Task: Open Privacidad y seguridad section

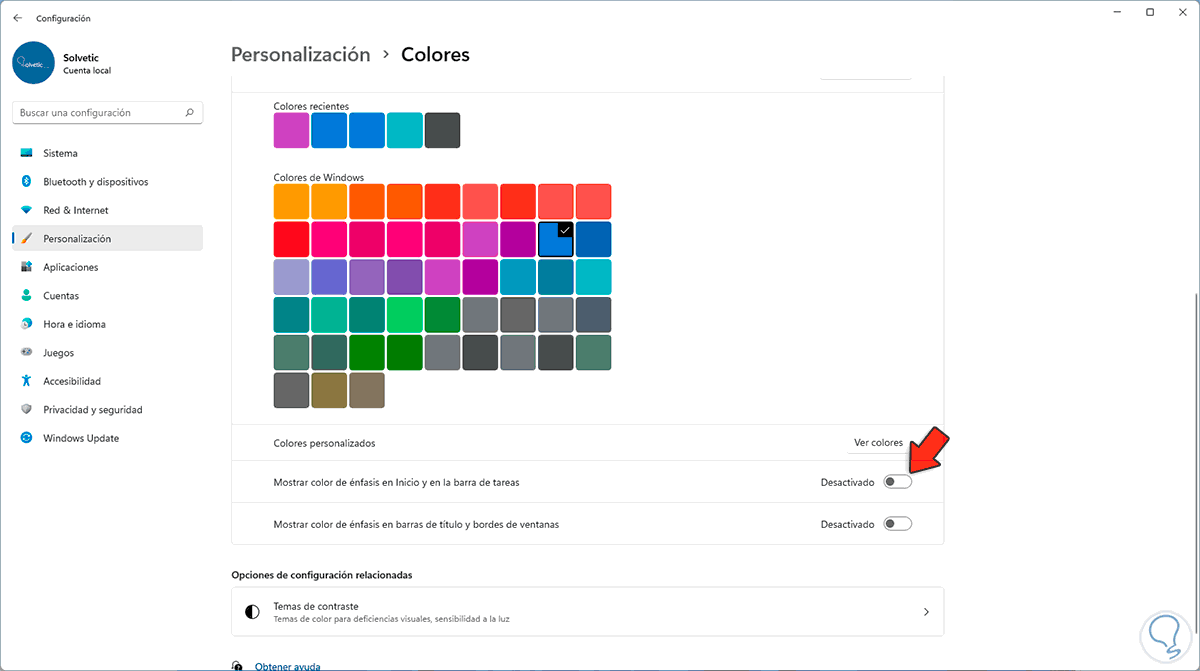Action: tap(92, 410)
